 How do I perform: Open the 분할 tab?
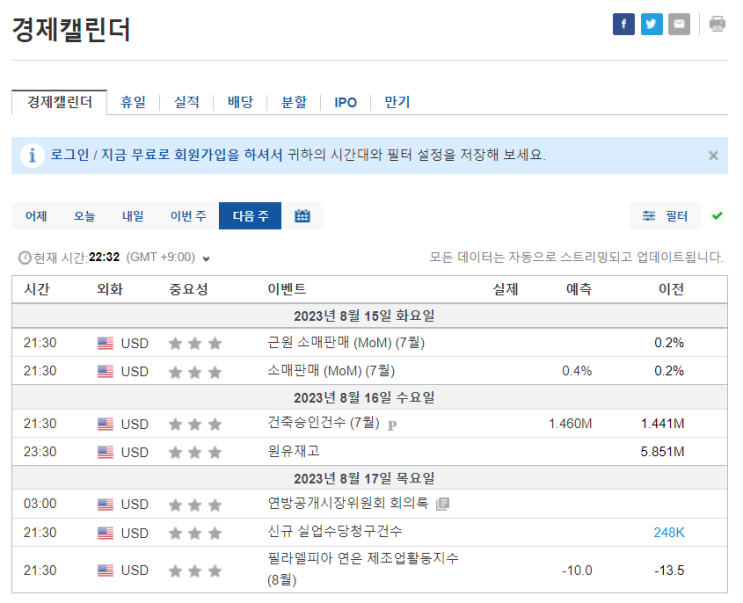click(x=294, y=102)
